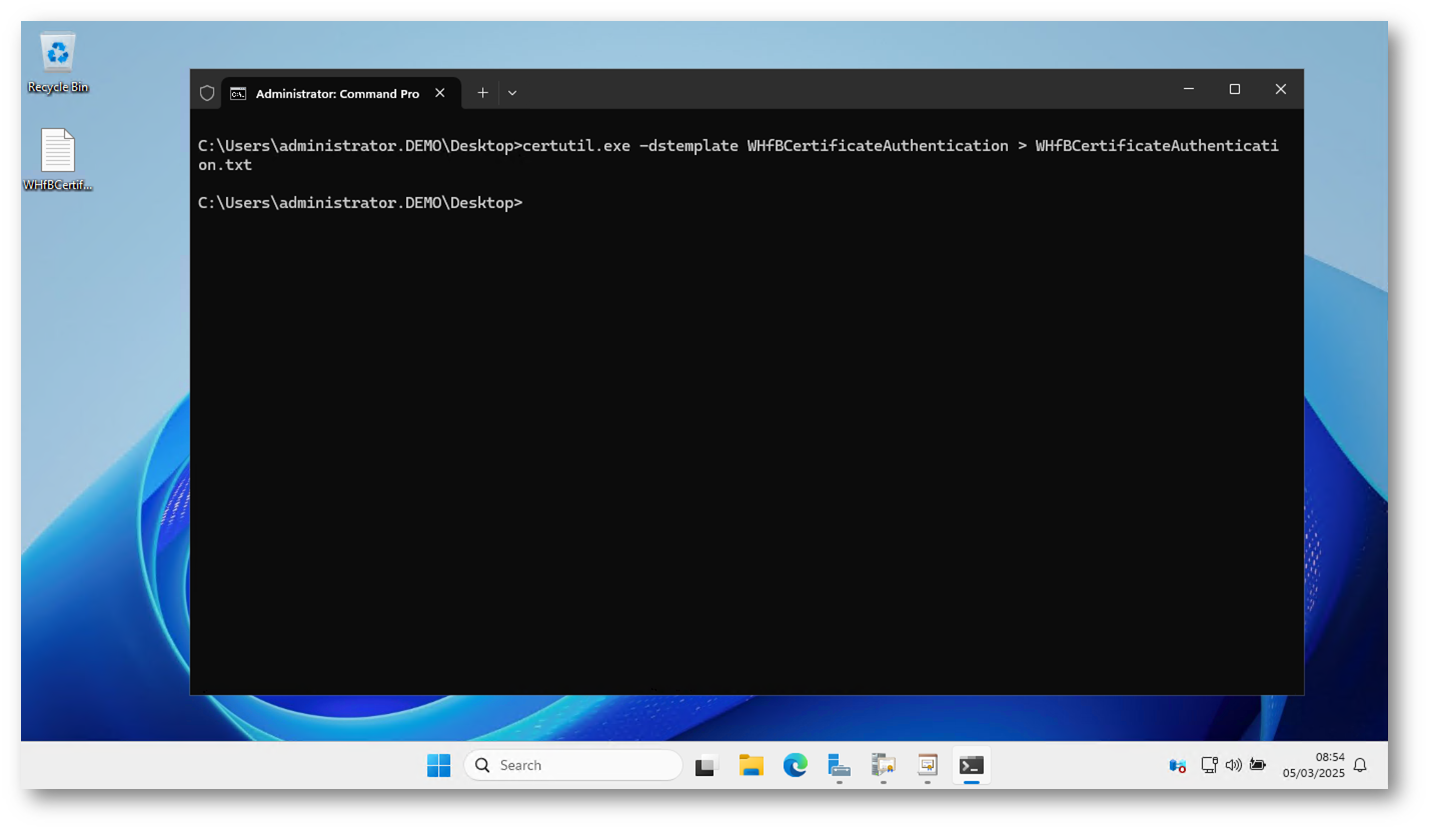This screenshot has width=1430, height=831.
Task: Show notifications via the bell icon
Action: pos(1360,765)
